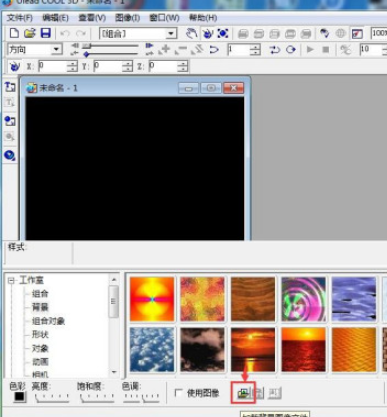Toggle the Easy Palette display icon
The height and width of the screenshot is (417, 387).
point(357,33)
